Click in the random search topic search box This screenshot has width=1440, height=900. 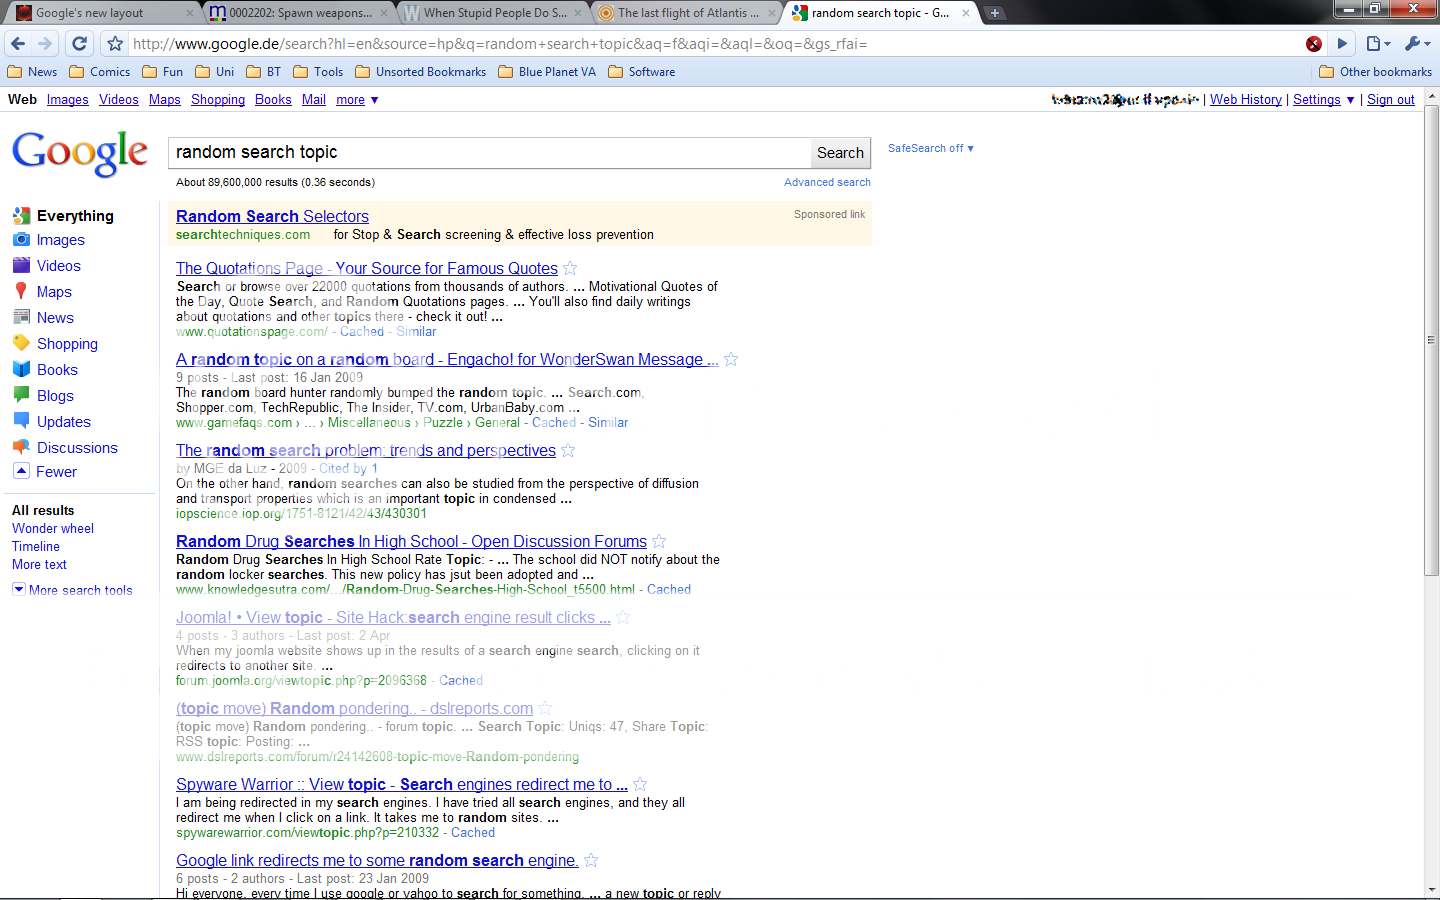click(x=489, y=153)
